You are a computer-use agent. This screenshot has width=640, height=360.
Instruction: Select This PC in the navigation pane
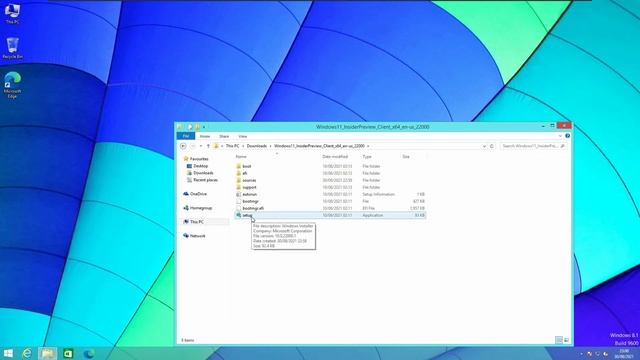pyautogui.click(x=193, y=222)
